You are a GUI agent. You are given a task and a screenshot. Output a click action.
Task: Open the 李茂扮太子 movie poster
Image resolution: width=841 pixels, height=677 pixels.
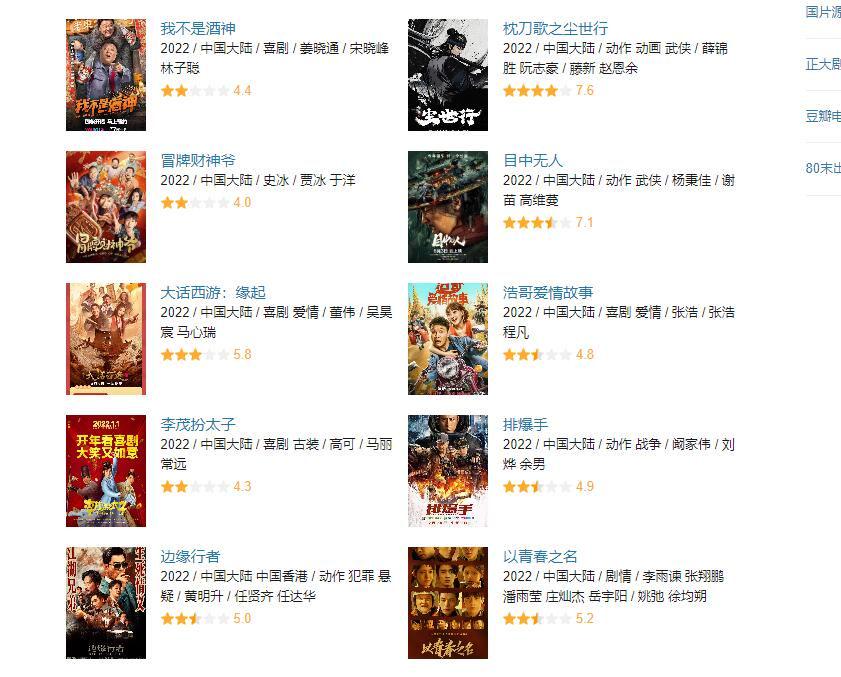click(106, 470)
